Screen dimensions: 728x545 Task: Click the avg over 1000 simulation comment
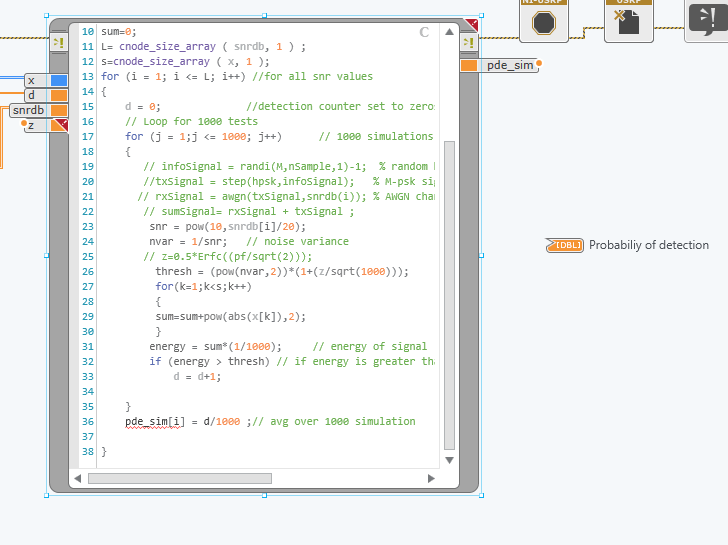coord(334,422)
